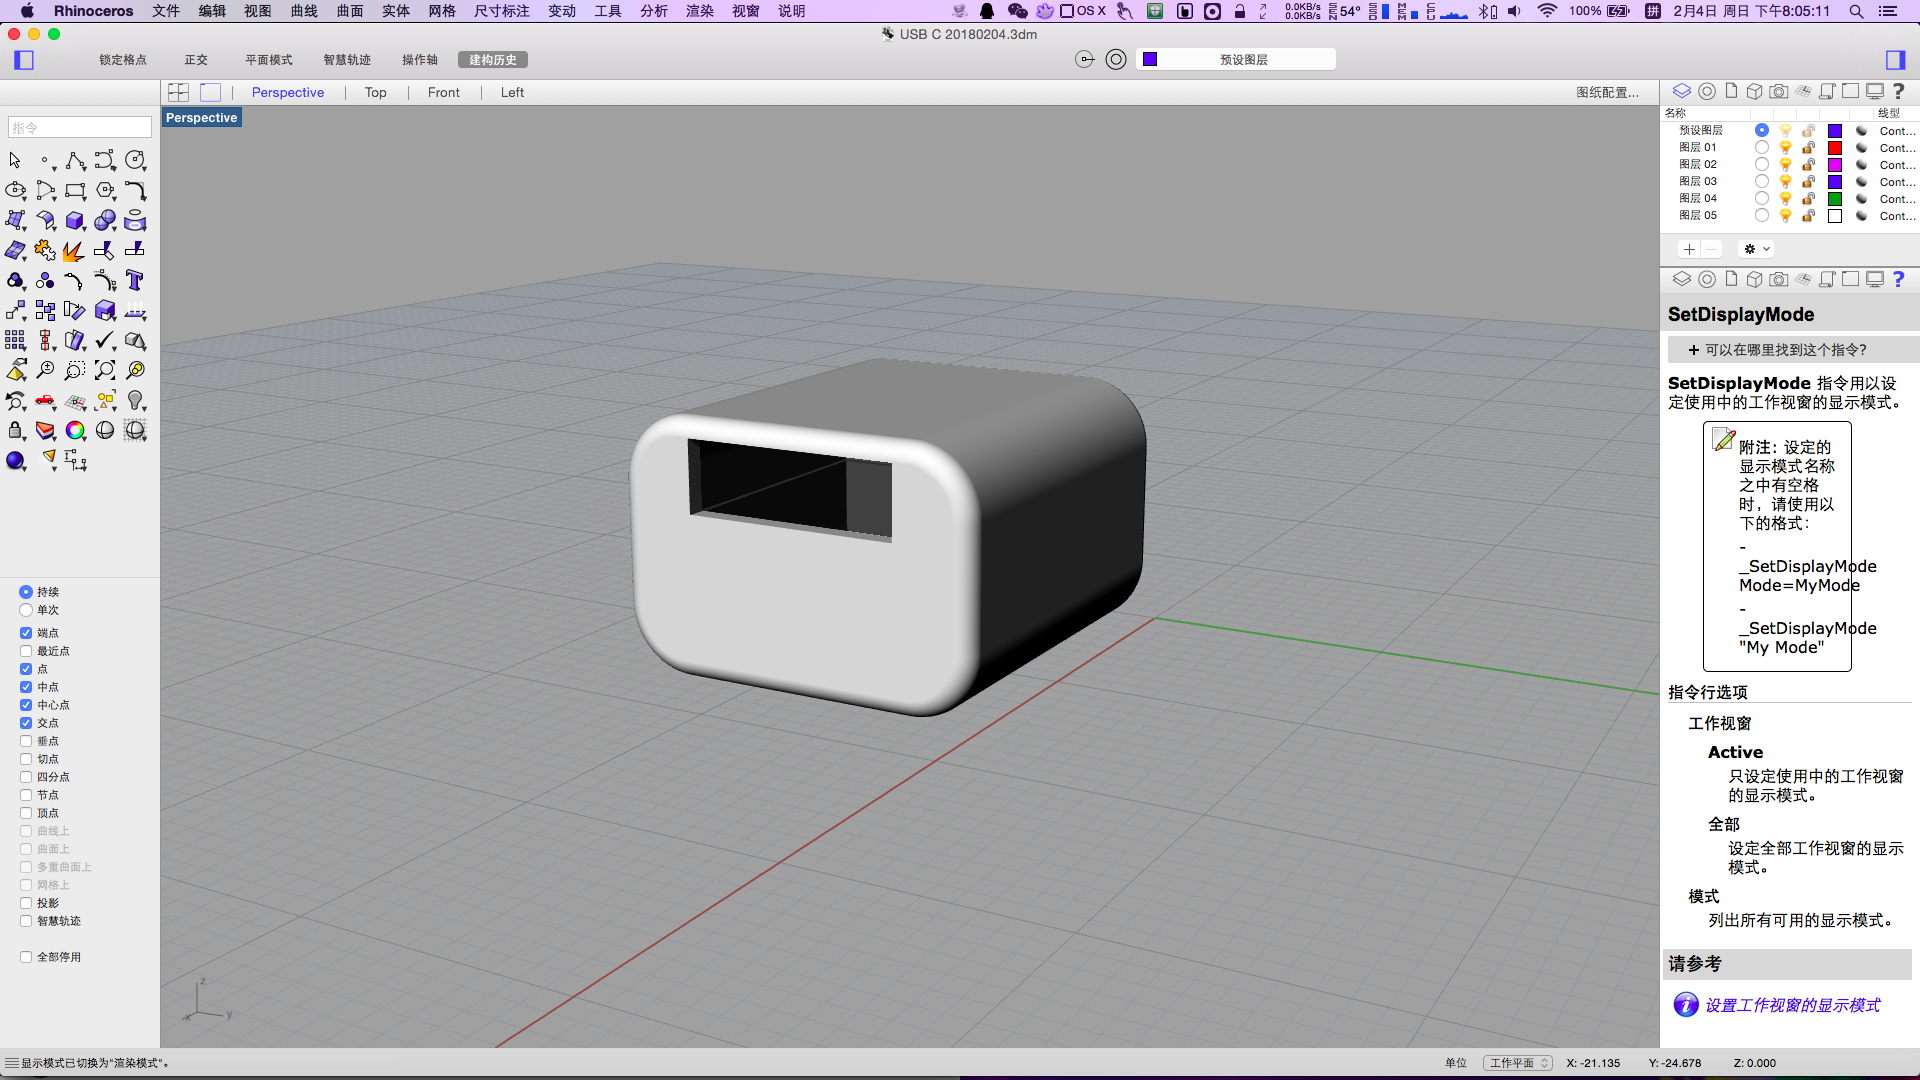Open camera panel icon in top right panel

1778,91
